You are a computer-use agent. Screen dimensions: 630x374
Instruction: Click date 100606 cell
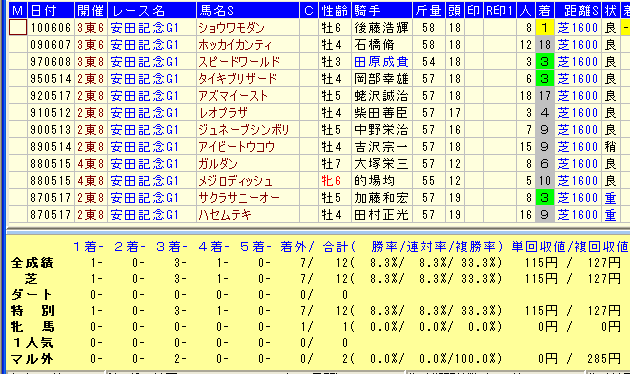(51, 28)
